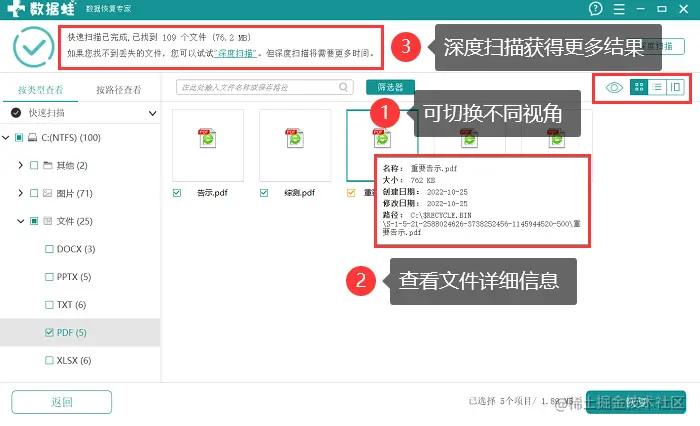Image resolution: width=700 pixels, height=426 pixels.
Task: Click the file name search input field
Action: click(265, 87)
